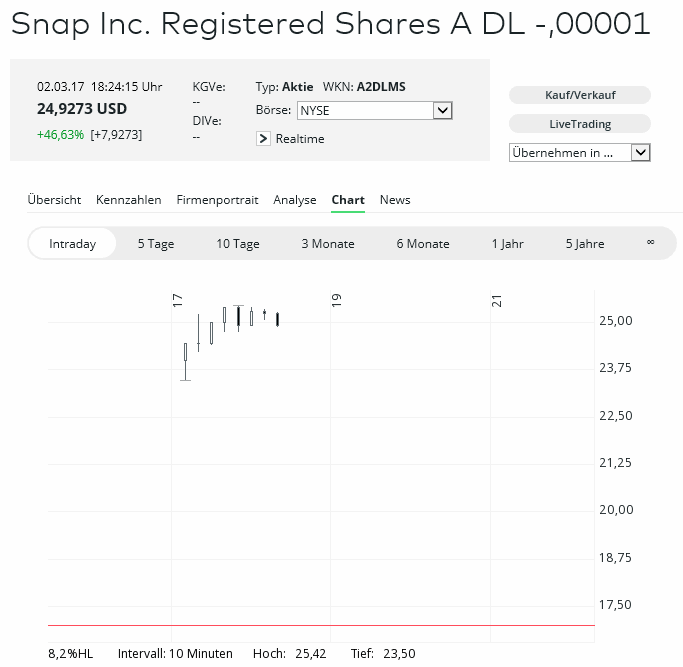
Task: Select the Chart tab
Action: (x=348, y=200)
